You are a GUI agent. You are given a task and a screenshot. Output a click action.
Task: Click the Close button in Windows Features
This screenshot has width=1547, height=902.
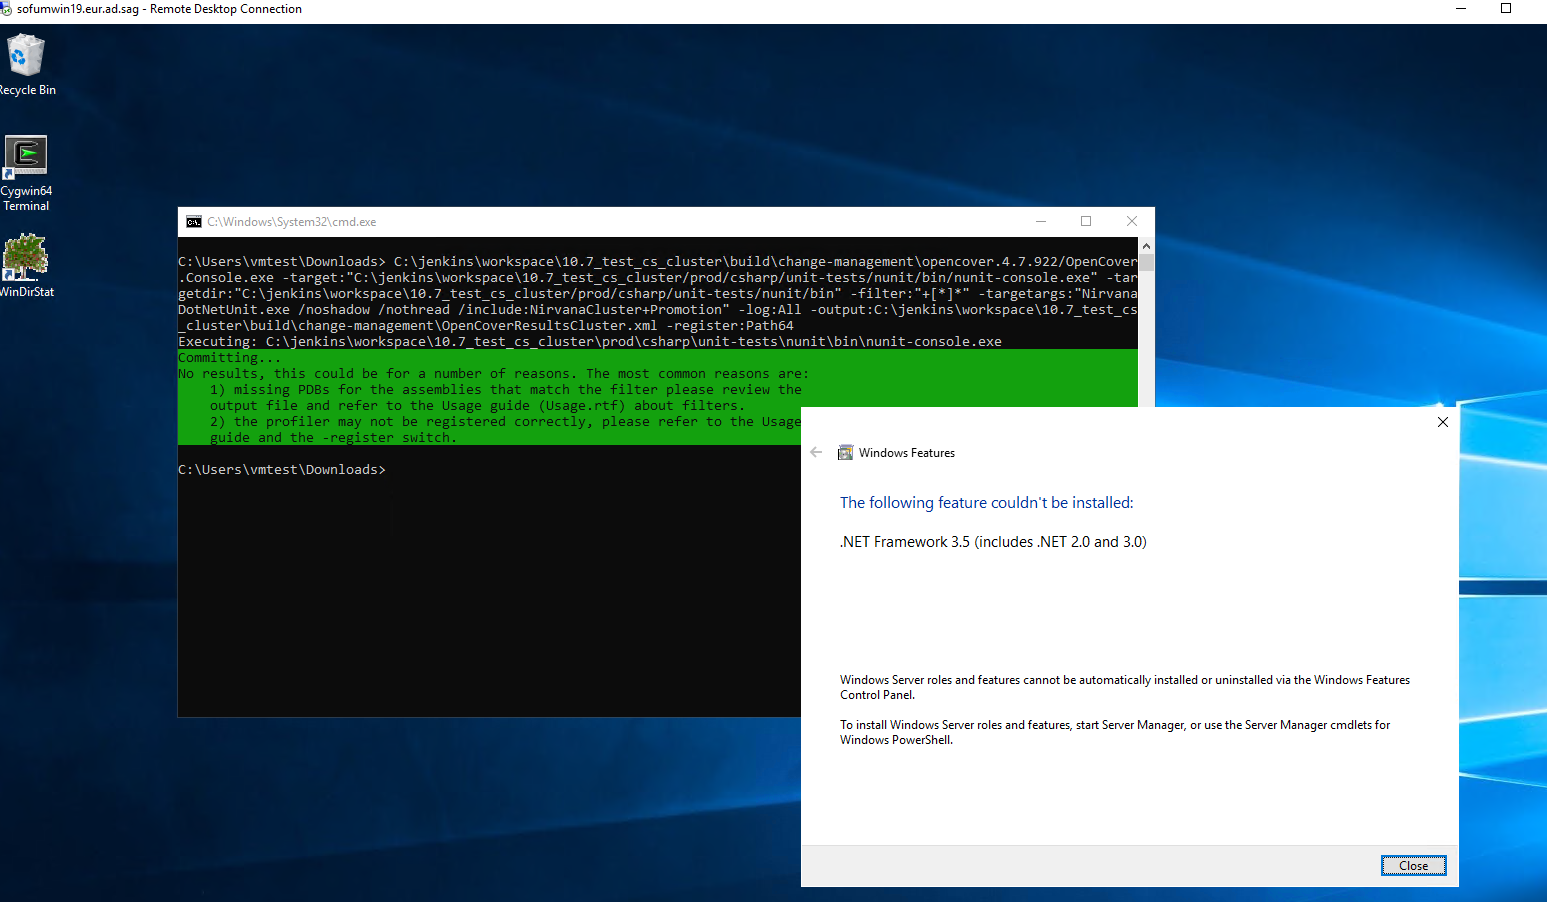[1413, 866]
